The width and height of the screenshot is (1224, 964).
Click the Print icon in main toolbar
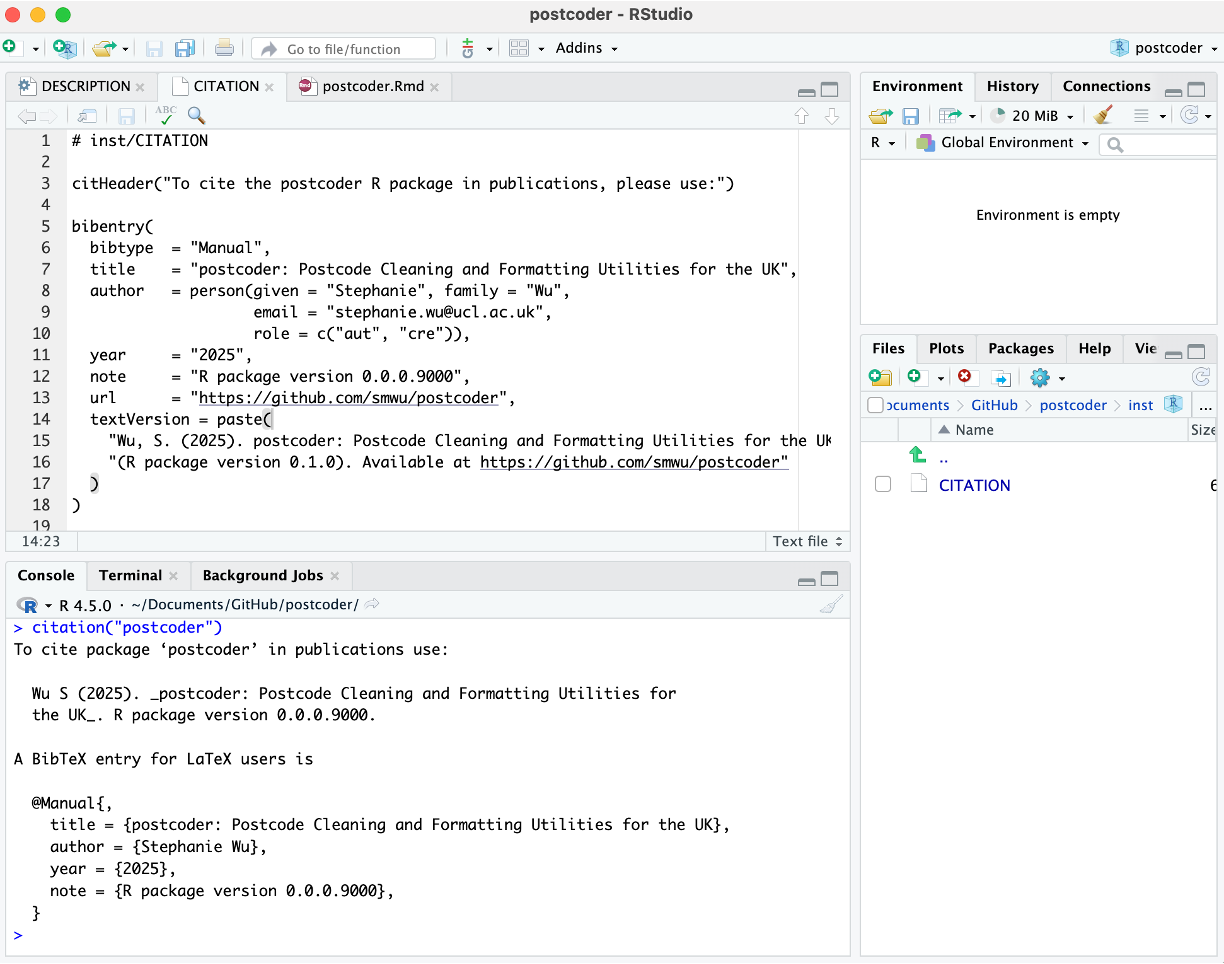[224, 48]
